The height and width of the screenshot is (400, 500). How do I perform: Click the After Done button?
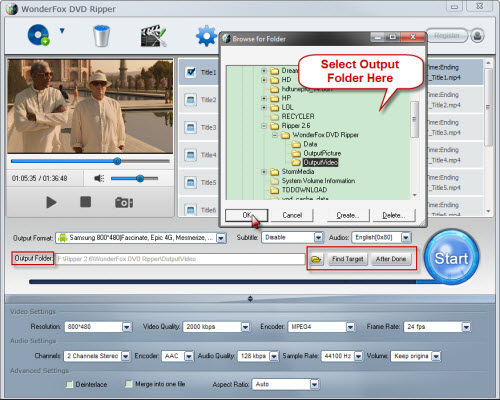tap(391, 259)
